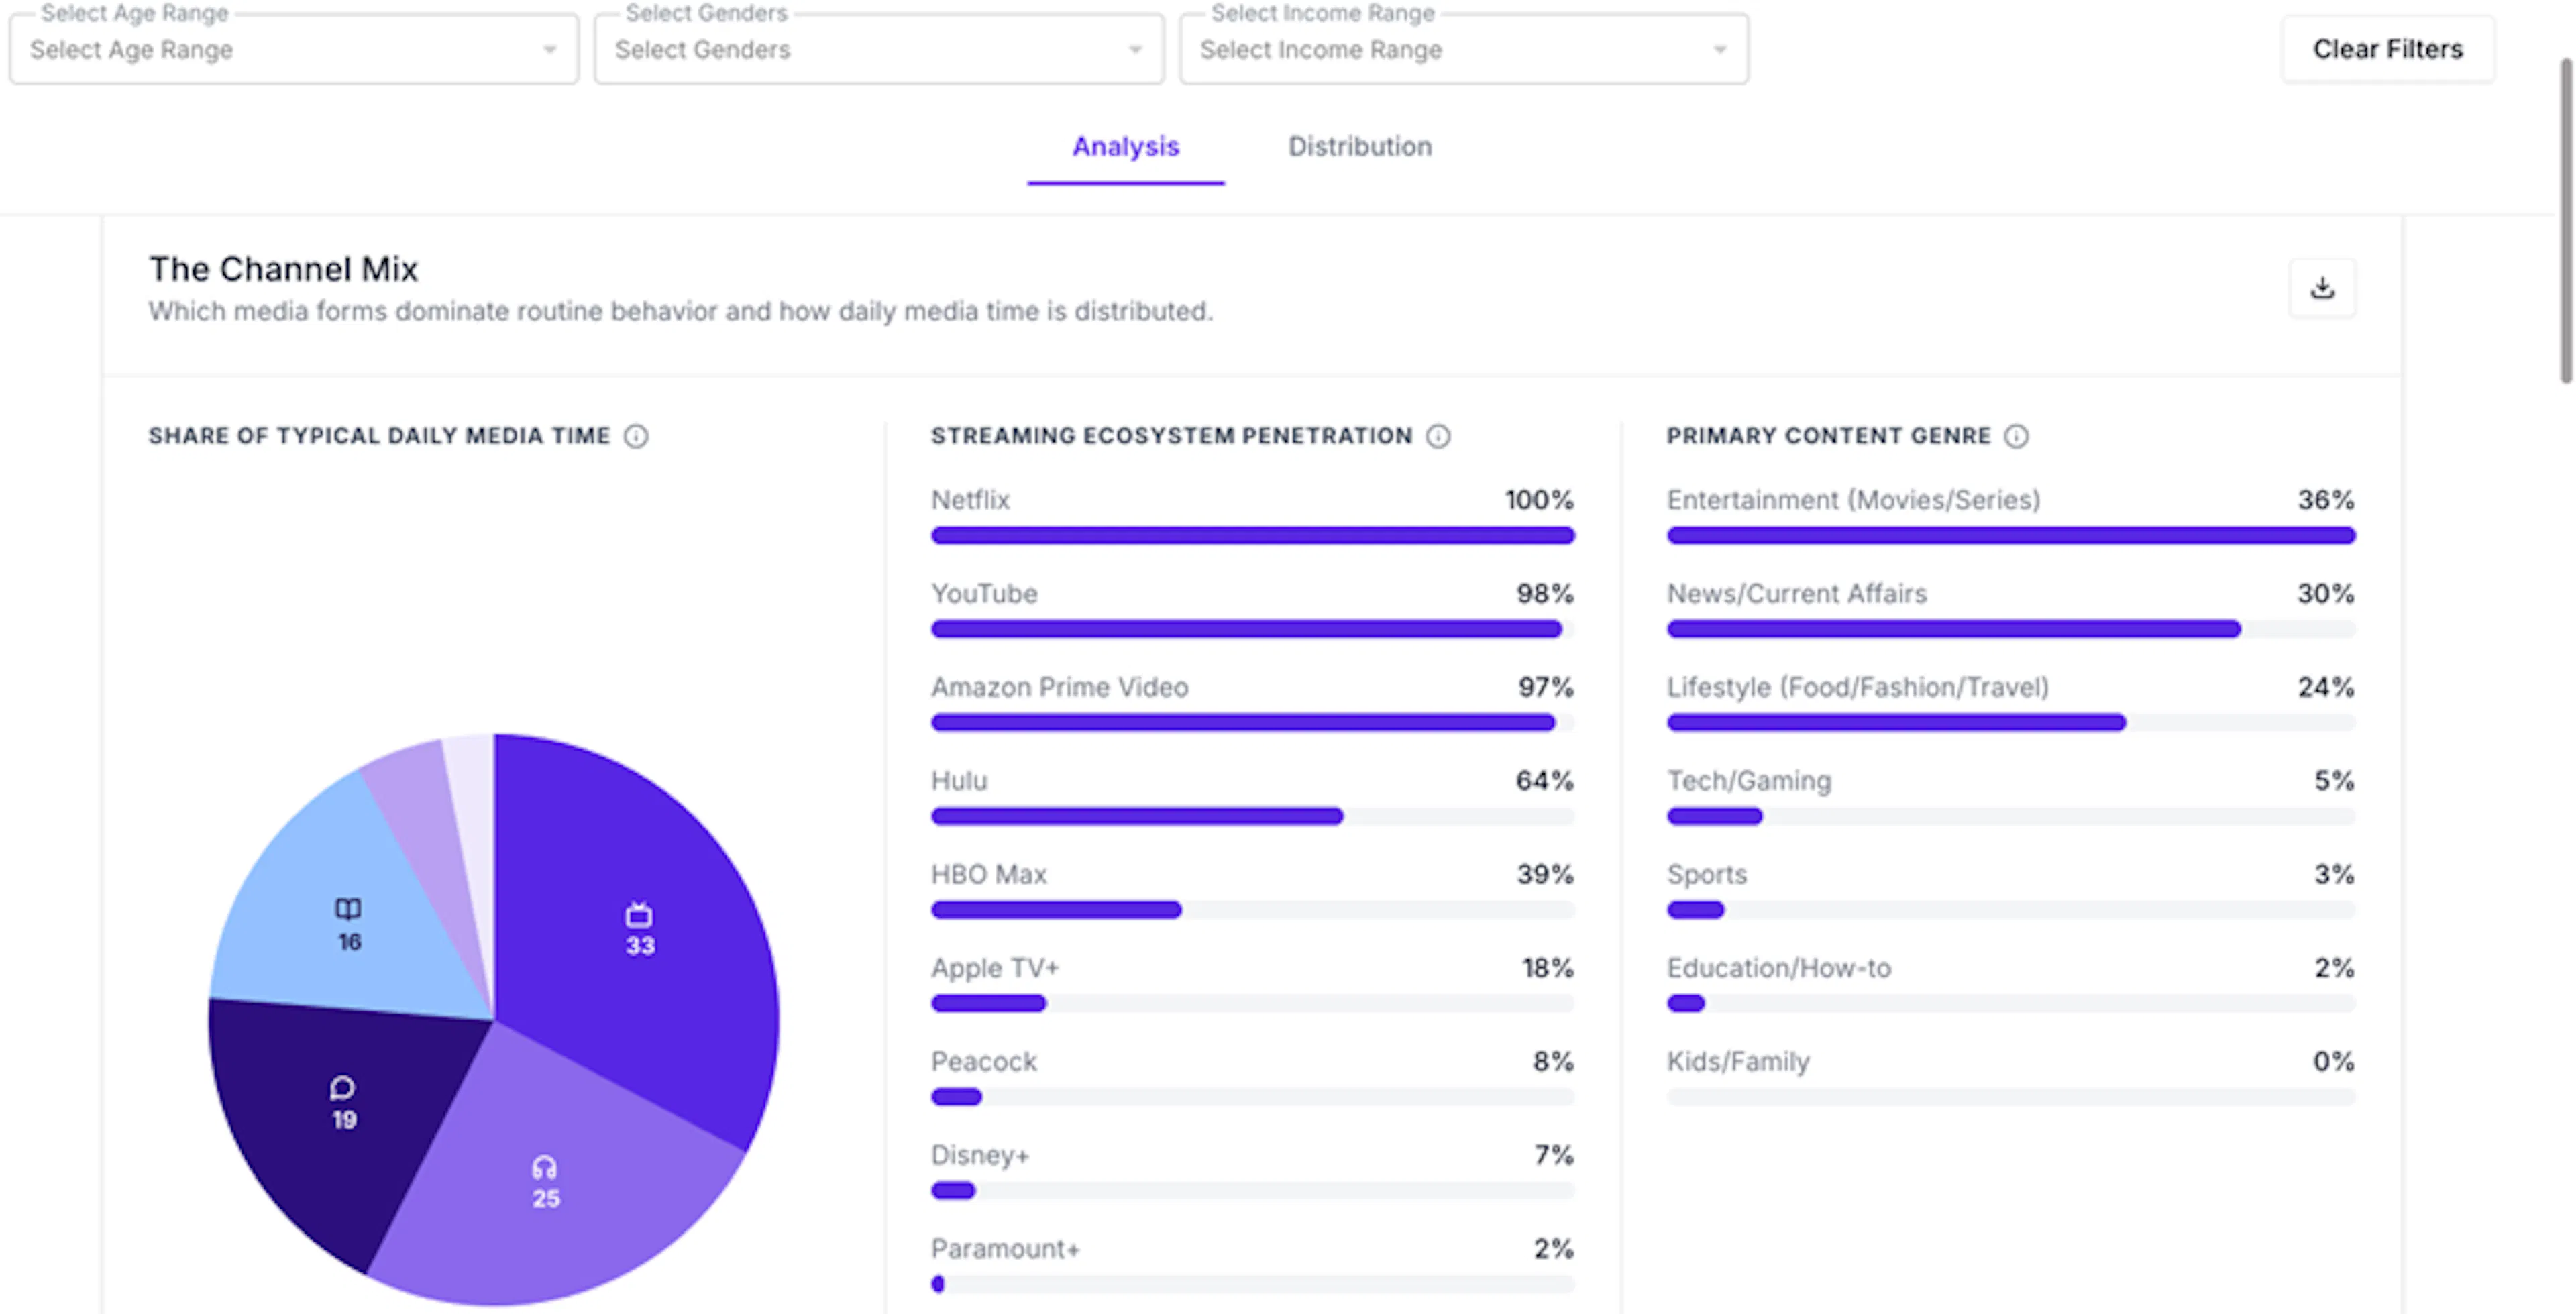The image size is (2576, 1314).
Task: Click the '36%' Entertainment value
Action: (2326, 500)
